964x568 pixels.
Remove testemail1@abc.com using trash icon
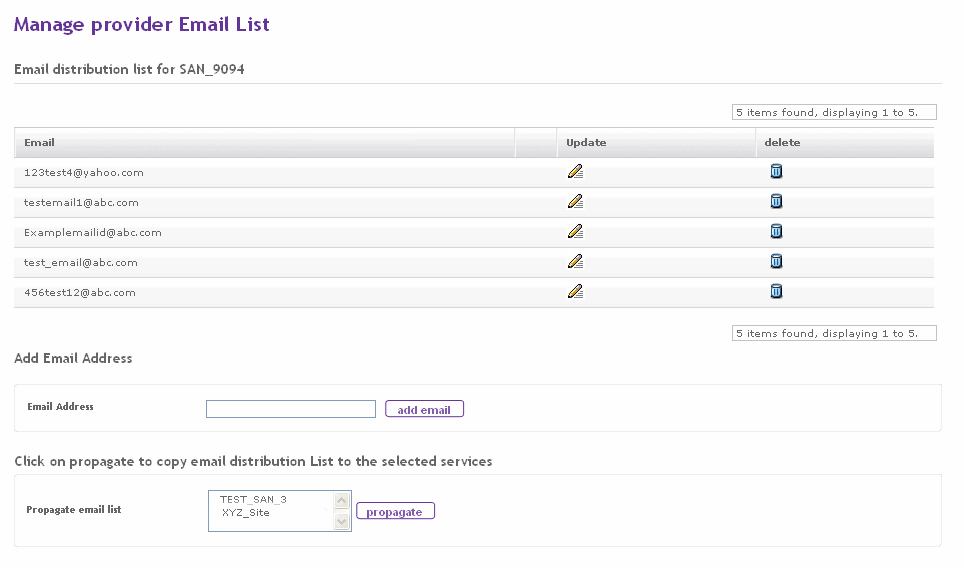(776, 201)
